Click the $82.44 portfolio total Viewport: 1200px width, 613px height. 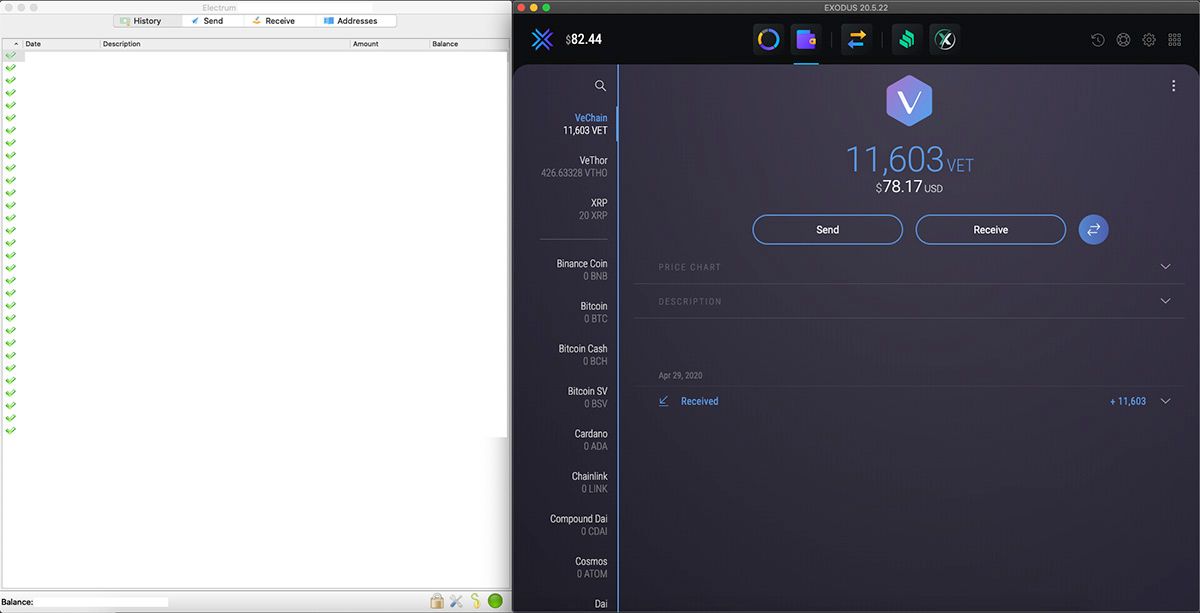click(584, 40)
